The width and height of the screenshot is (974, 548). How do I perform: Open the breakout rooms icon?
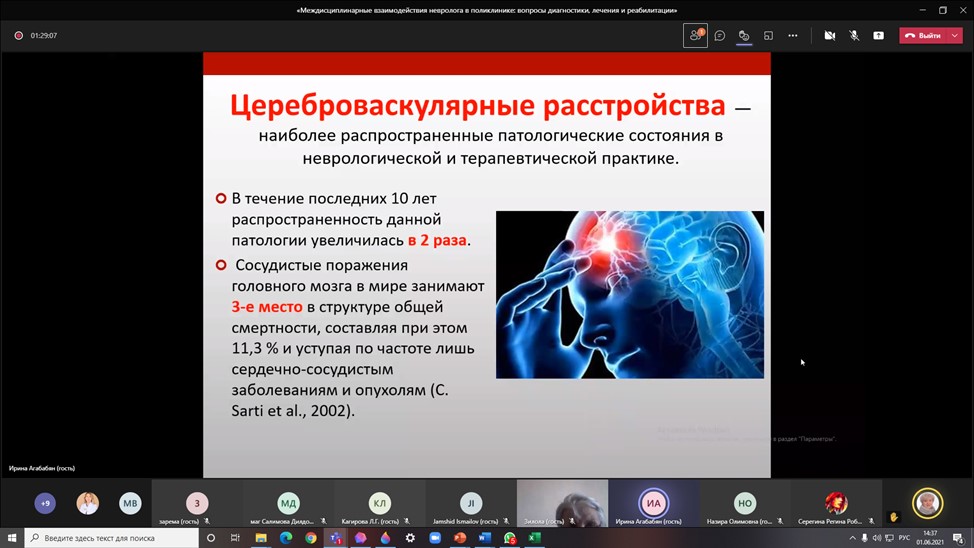[768, 35]
